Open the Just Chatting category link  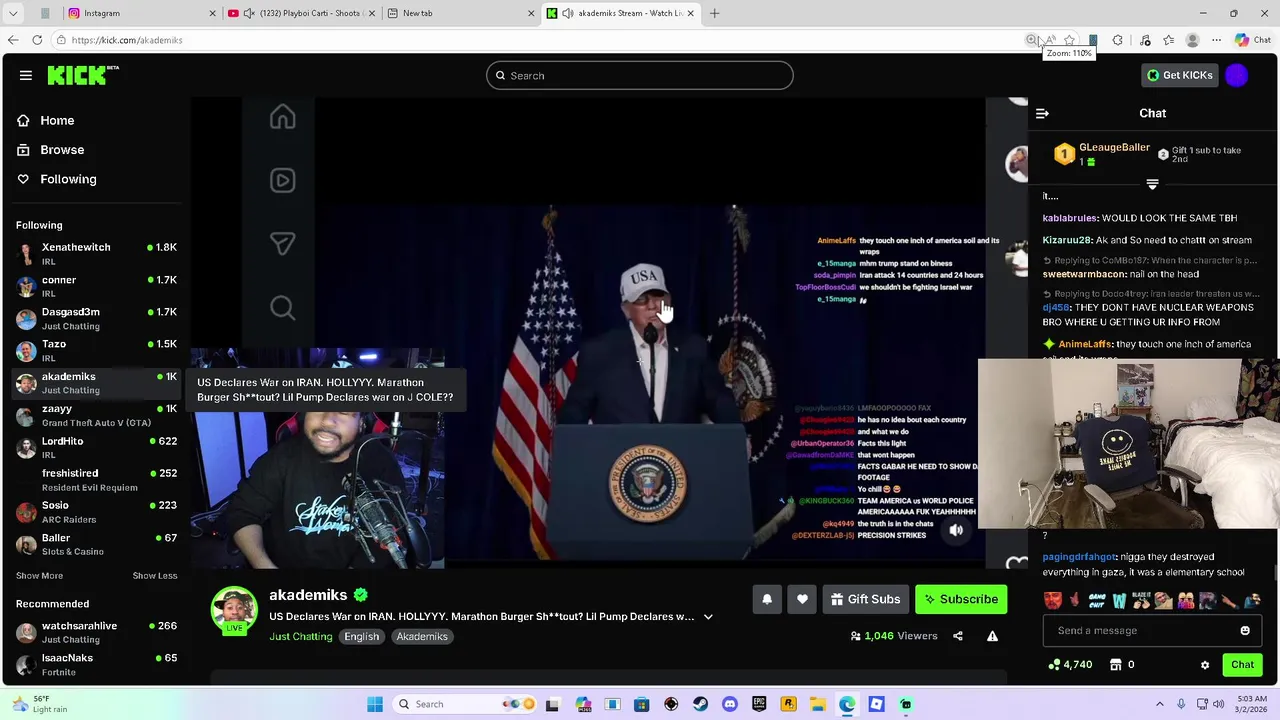tap(300, 637)
